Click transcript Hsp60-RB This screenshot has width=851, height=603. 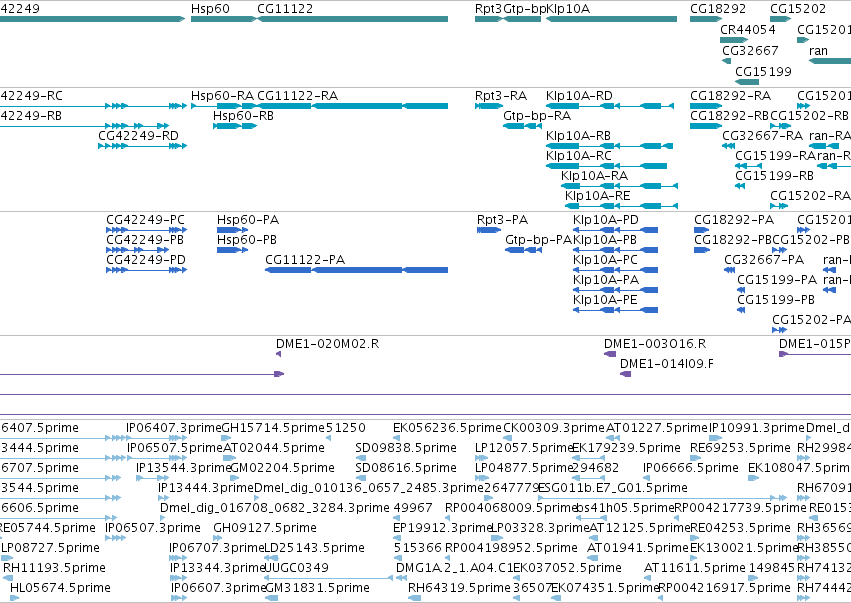tap(235, 126)
